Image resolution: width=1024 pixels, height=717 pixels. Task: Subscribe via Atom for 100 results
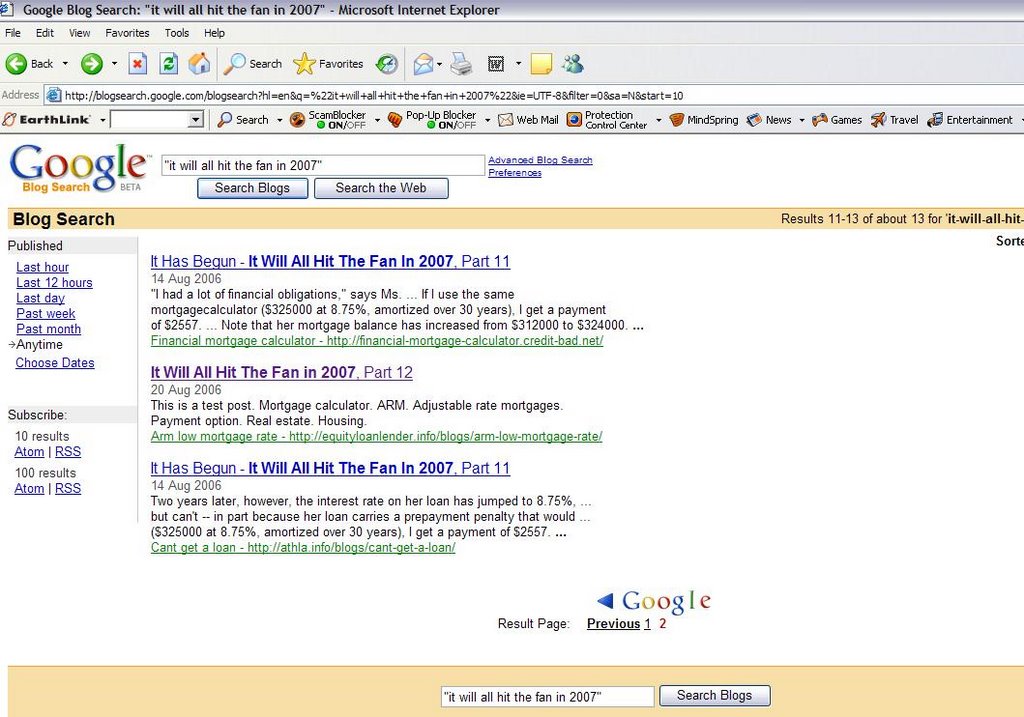point(29,488)
